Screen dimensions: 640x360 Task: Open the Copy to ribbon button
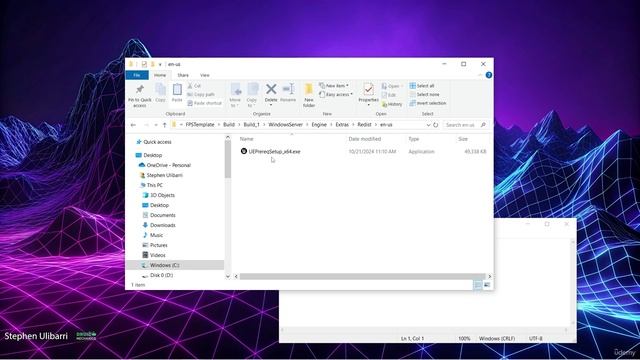pos(252,95)
